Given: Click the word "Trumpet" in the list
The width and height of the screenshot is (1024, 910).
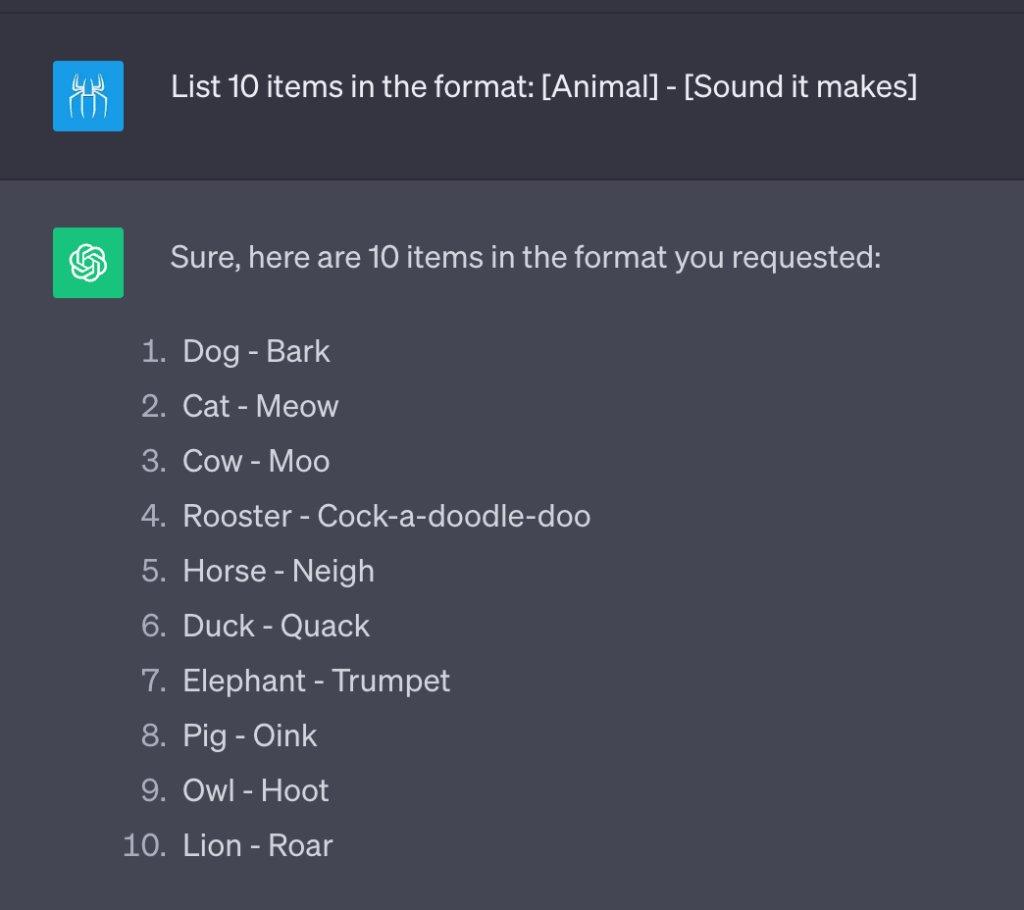Looking at the screenshot, I should click(391, 681).
